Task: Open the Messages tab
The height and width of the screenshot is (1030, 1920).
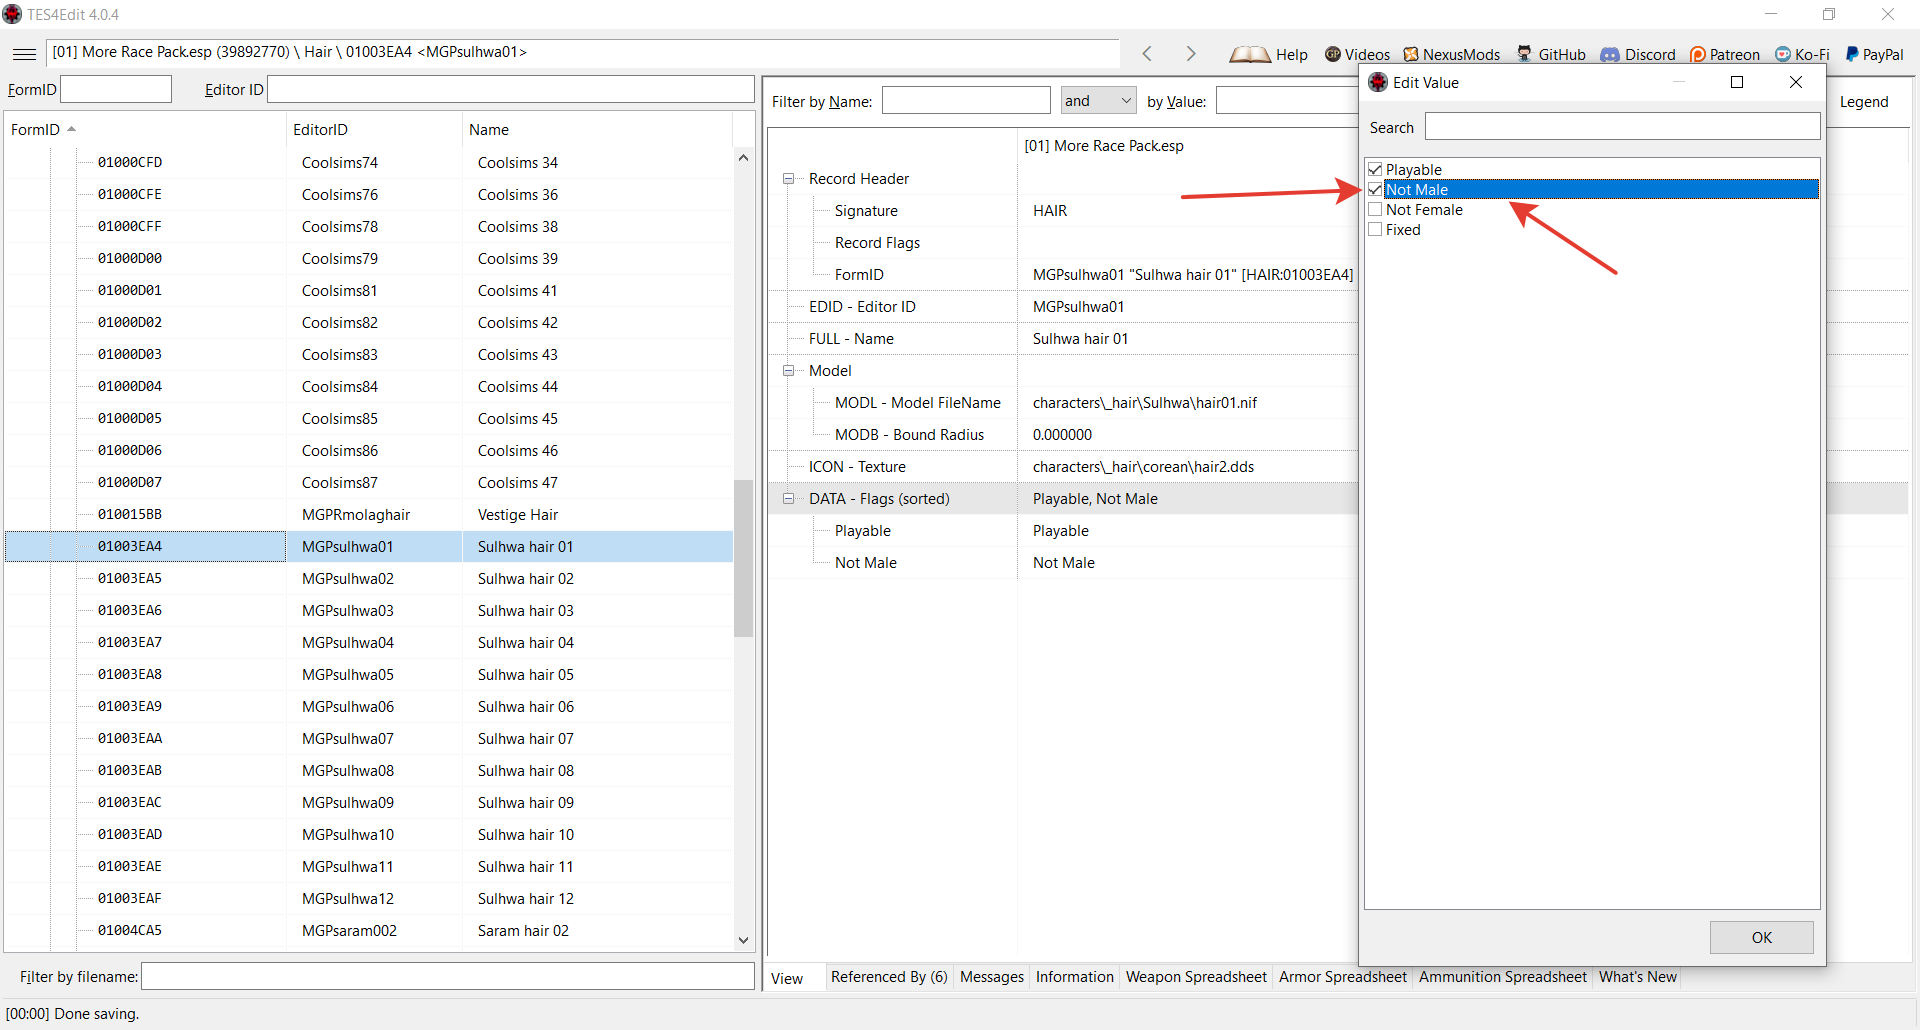Action: click(991, 977)
